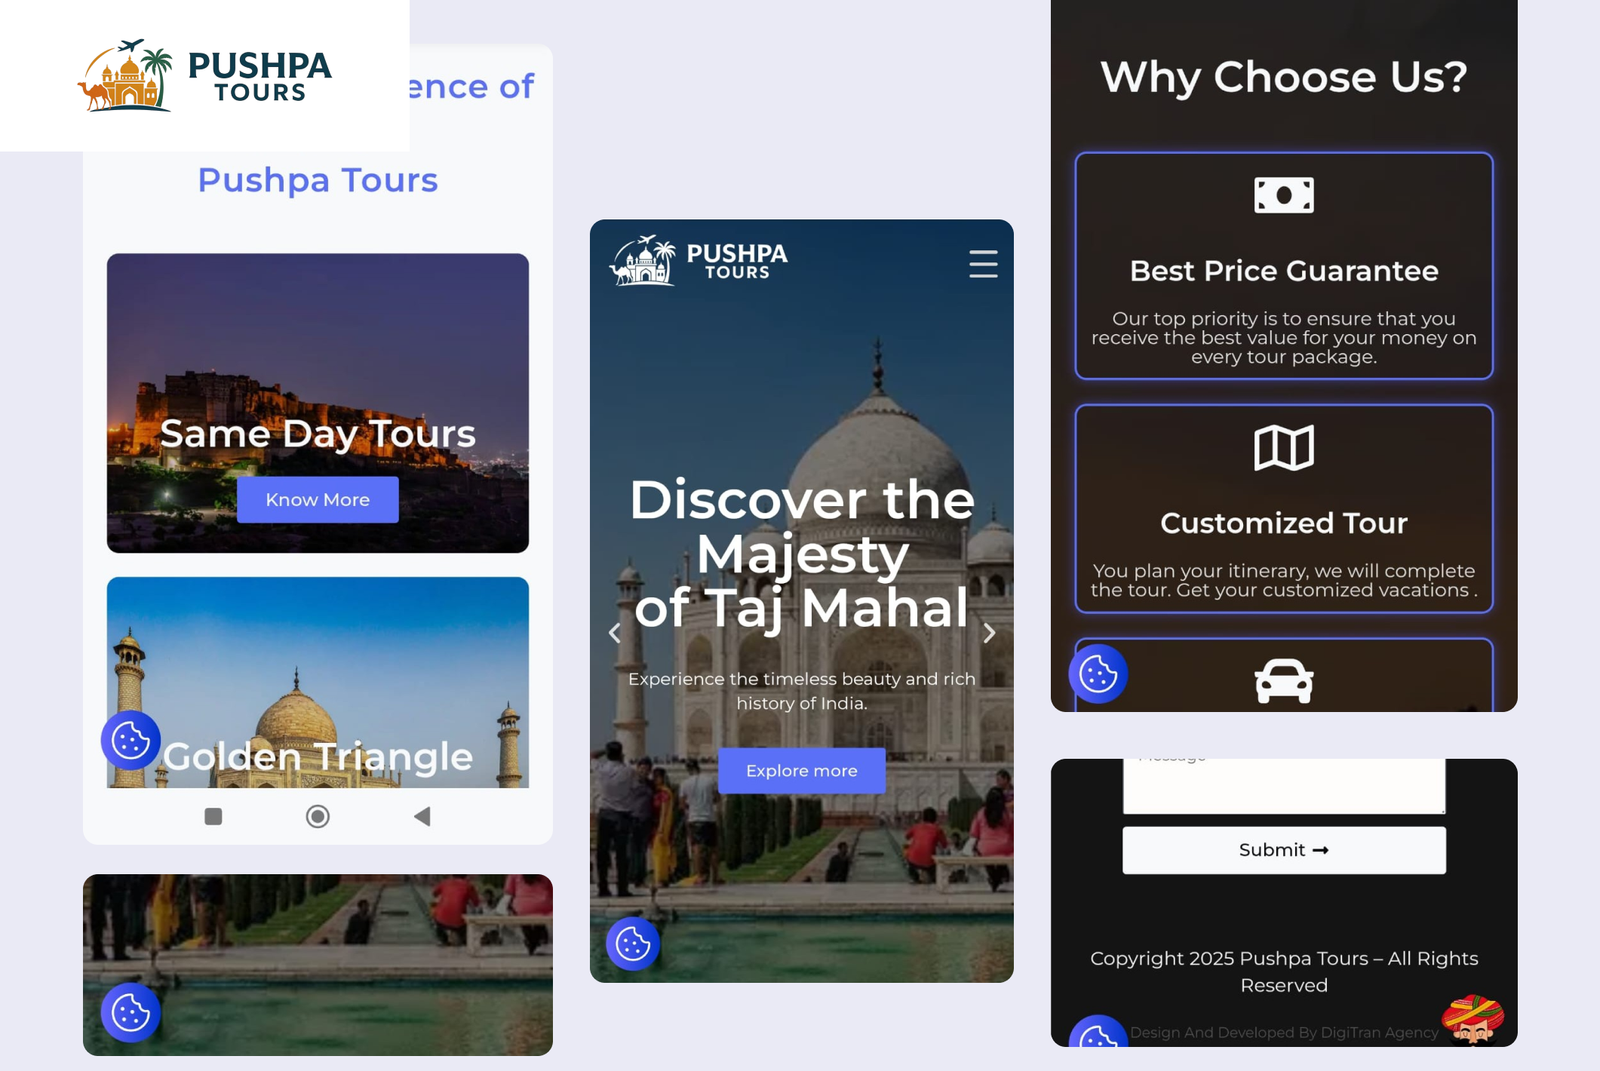This screenshot has width=1600, height=1071.
Task: Click the cookie icon in the Why Choose Us panel
Action: point(1098,674)
